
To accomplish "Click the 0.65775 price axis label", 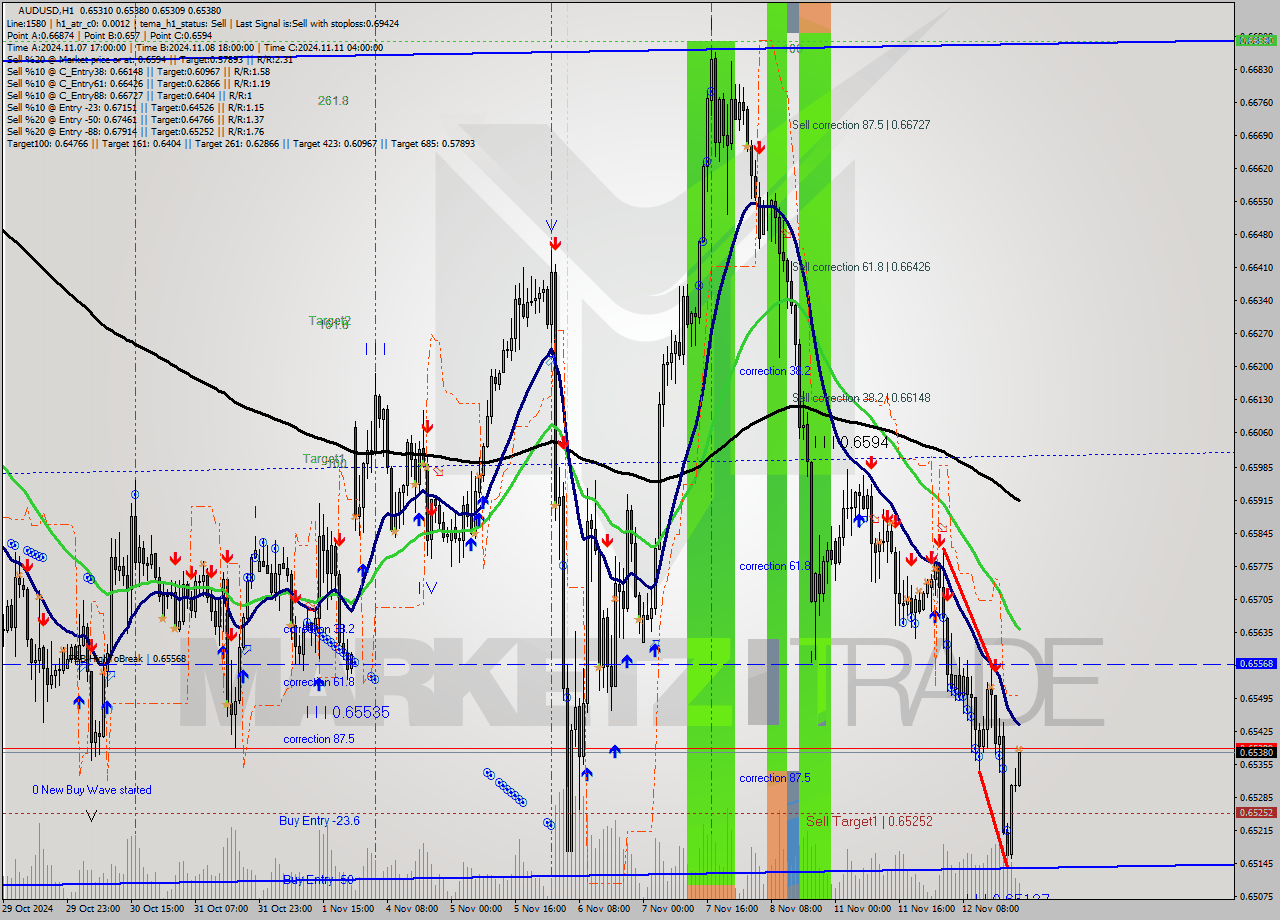I will point(1256,566).
